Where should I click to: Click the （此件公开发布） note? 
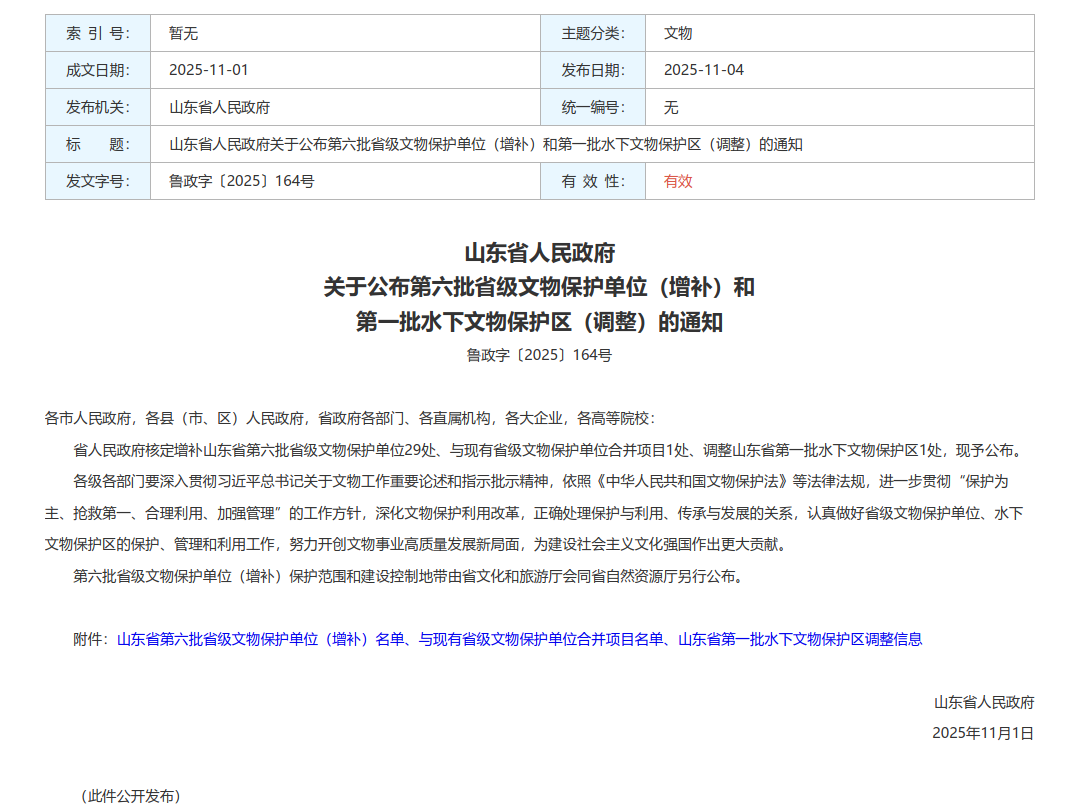click(130, 796)
